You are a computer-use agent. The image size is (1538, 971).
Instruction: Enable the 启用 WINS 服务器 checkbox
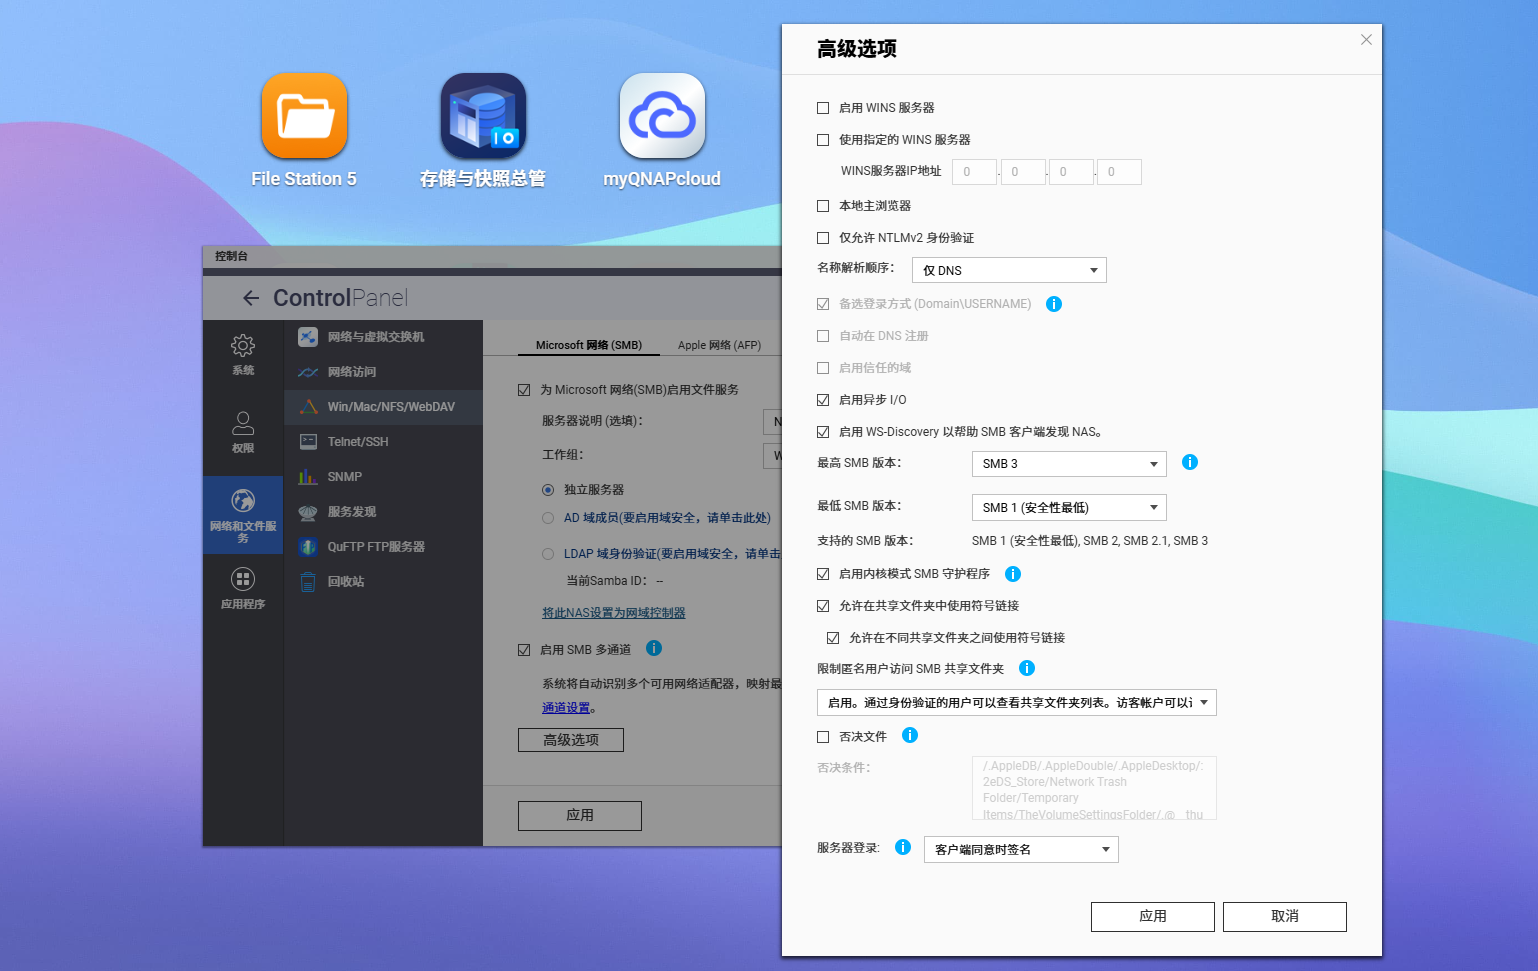(823, 108)
